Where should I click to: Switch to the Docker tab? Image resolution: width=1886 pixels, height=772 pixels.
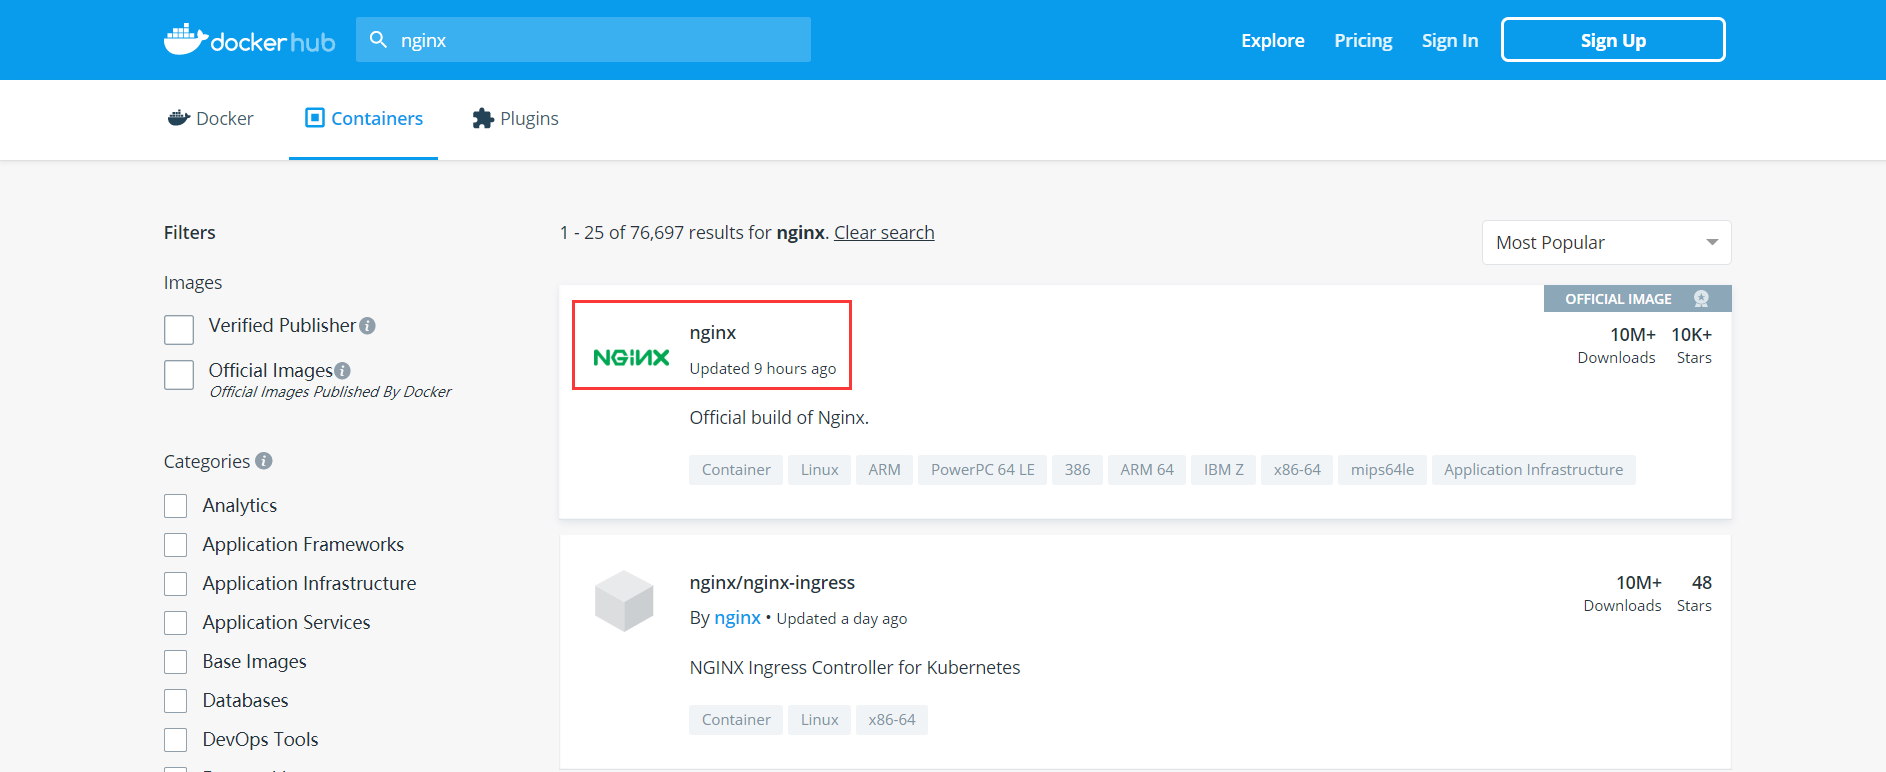tap(211, 119)
